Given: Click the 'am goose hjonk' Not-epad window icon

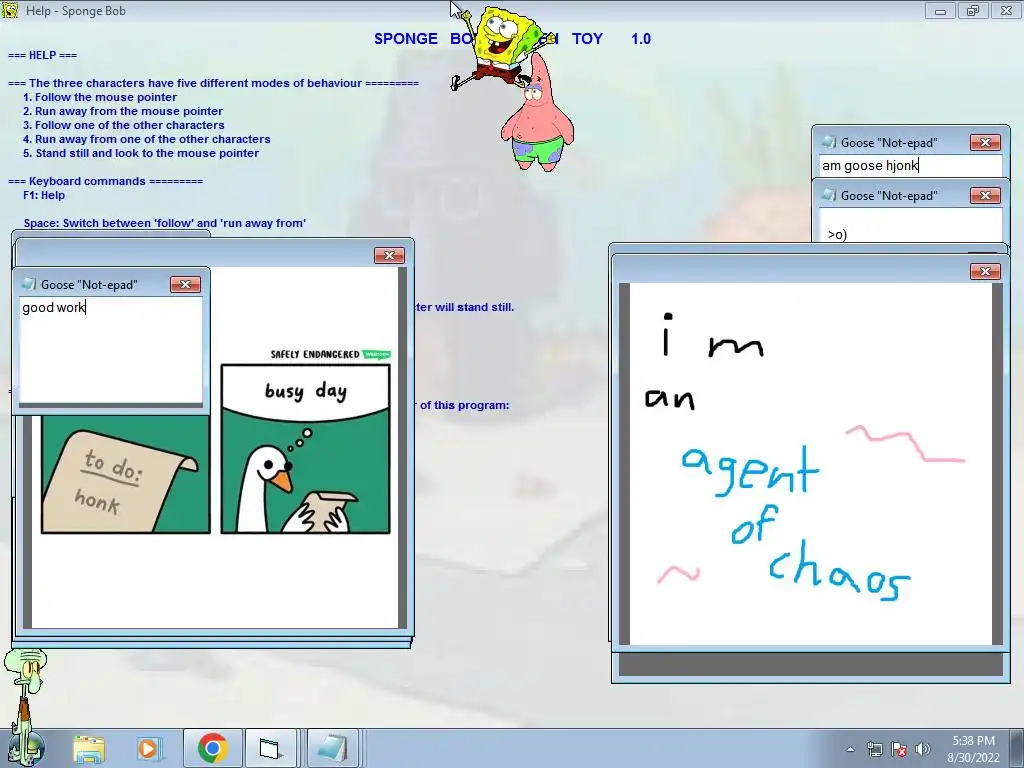Looking at the screenshot, I should point(829,142).
